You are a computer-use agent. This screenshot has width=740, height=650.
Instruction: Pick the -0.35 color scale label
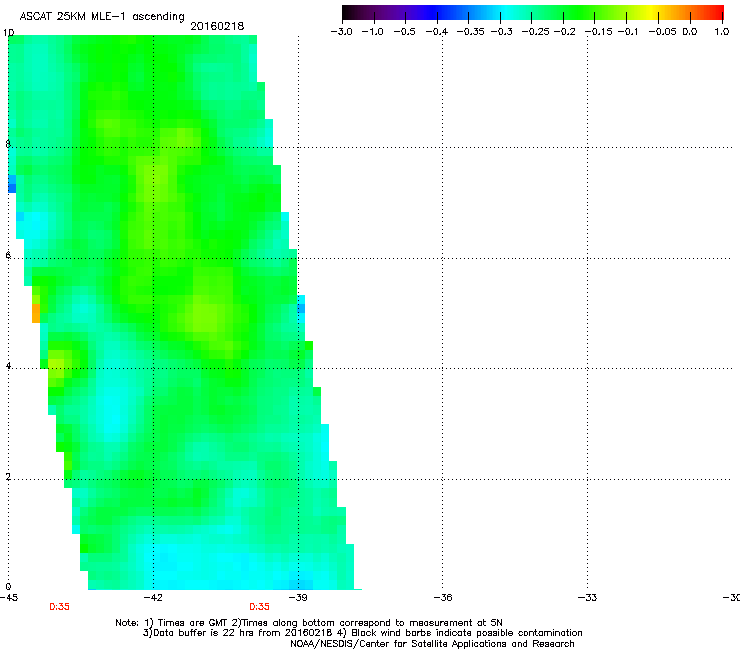[x=471, y=32]
